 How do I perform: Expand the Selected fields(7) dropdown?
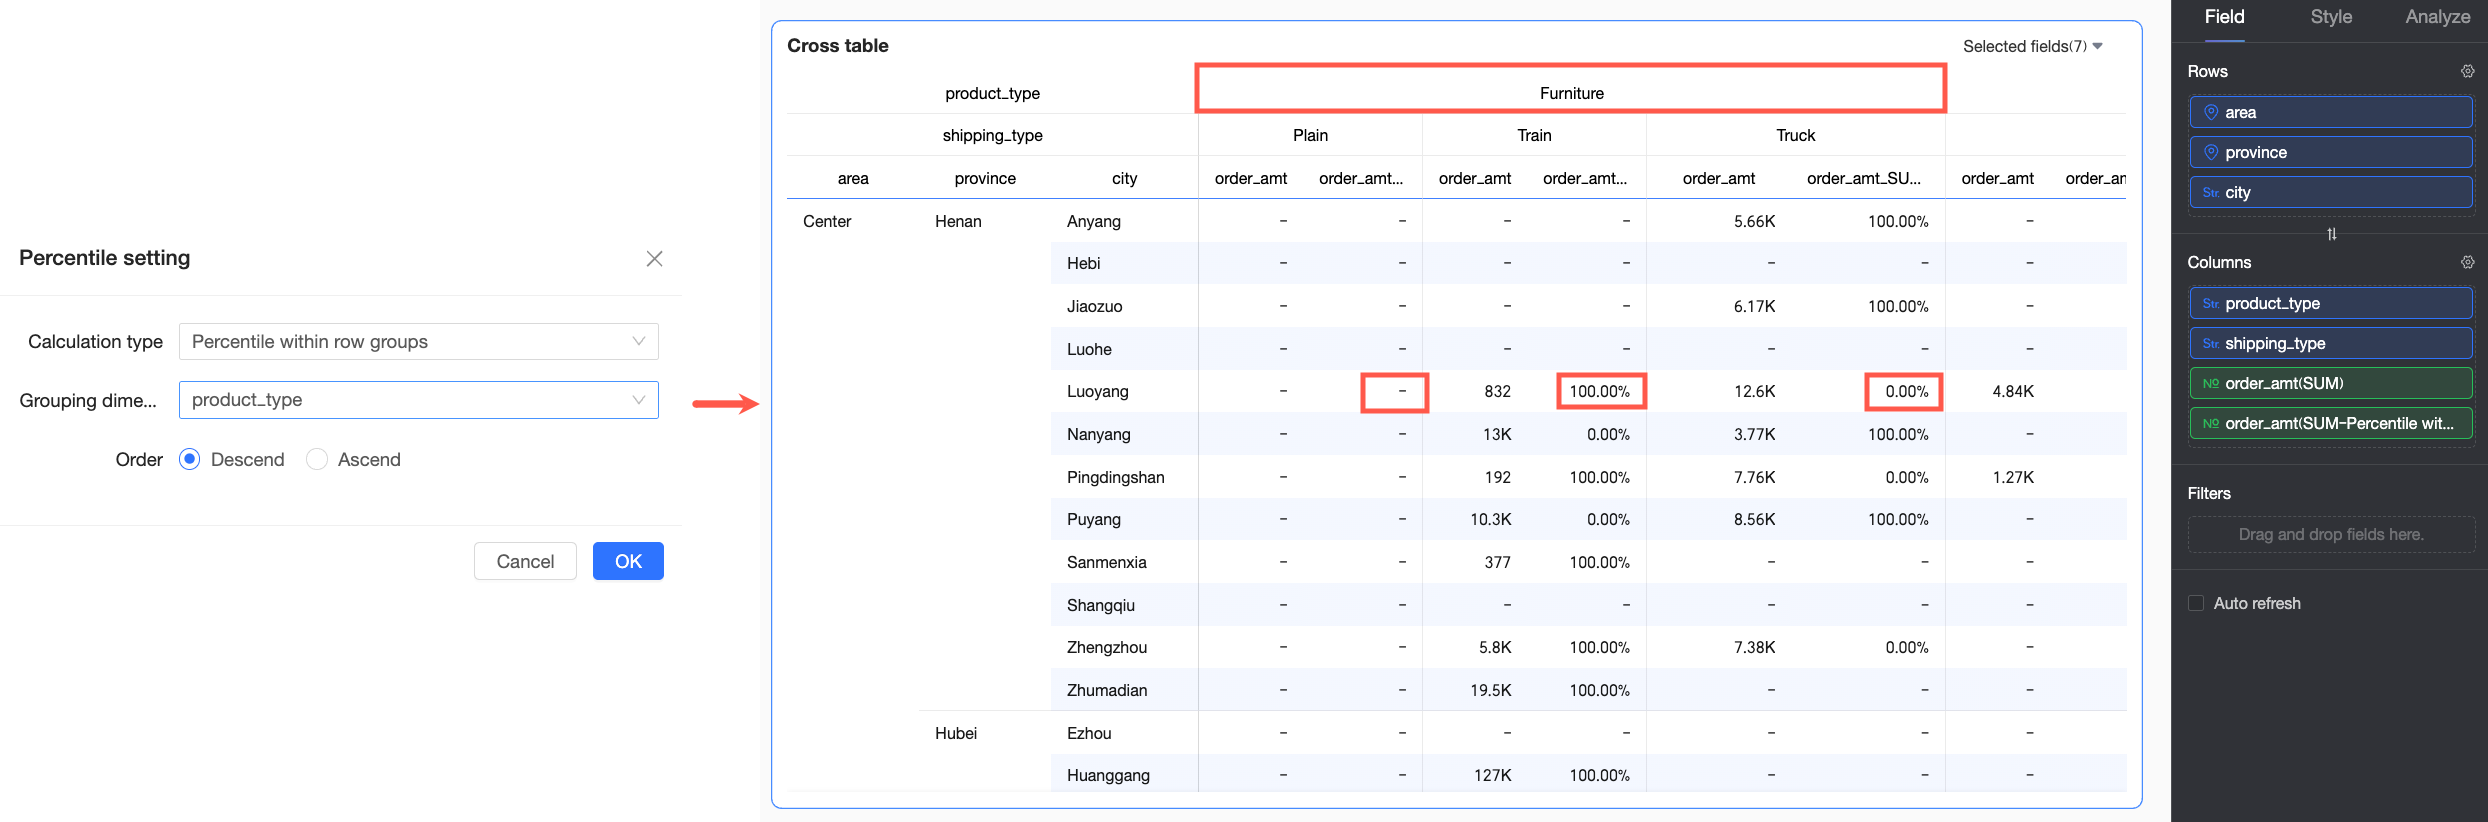[x=2033, y=47]
